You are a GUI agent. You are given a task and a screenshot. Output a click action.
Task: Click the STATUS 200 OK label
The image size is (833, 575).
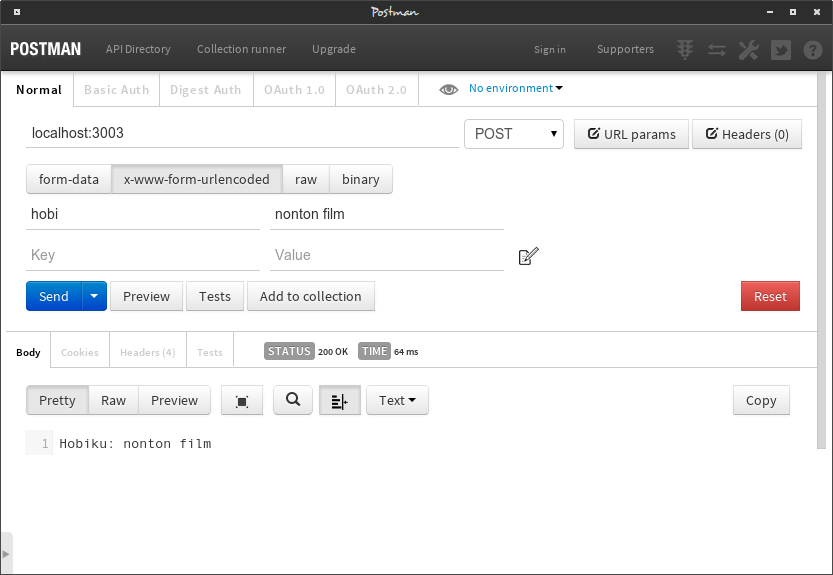(x=306, y=351)
